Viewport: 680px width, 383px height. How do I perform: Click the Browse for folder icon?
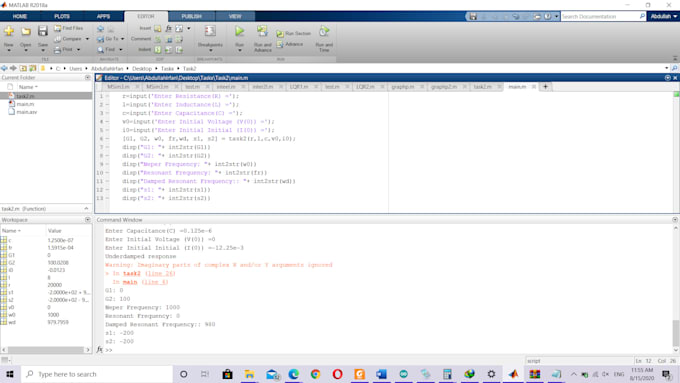[x=33, y=68]
